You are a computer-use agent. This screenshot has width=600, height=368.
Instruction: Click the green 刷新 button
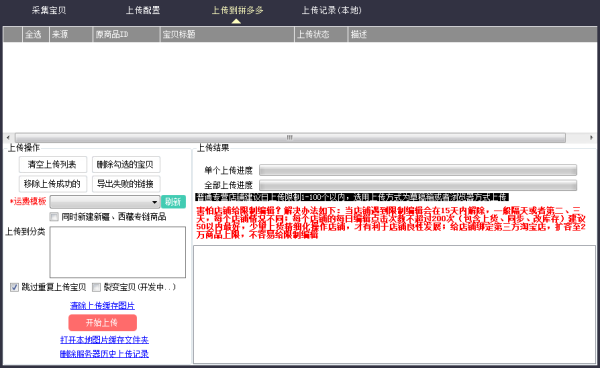[x=173, y=202]
